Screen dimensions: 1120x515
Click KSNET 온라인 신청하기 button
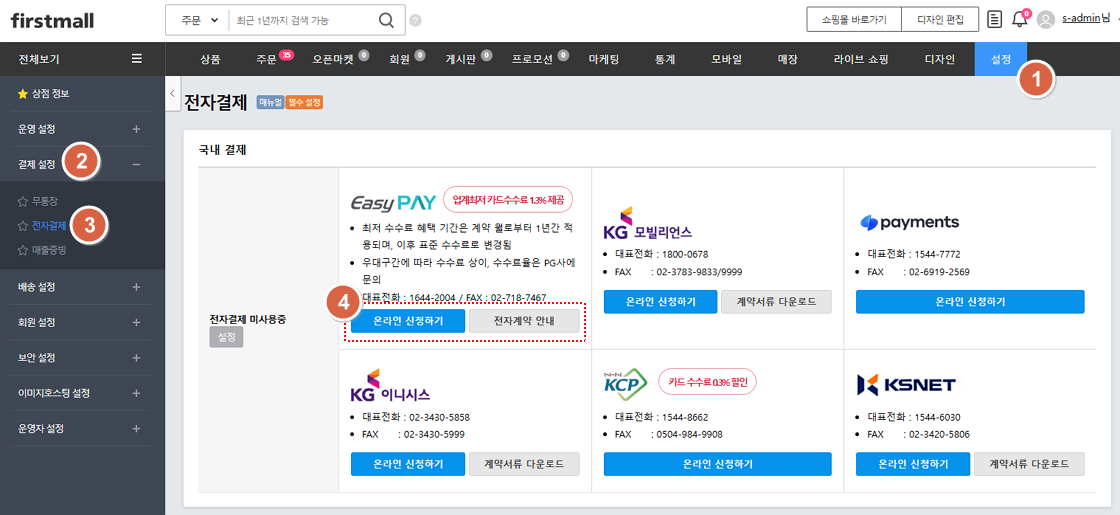pyautogui.click(x=913, y=464)
